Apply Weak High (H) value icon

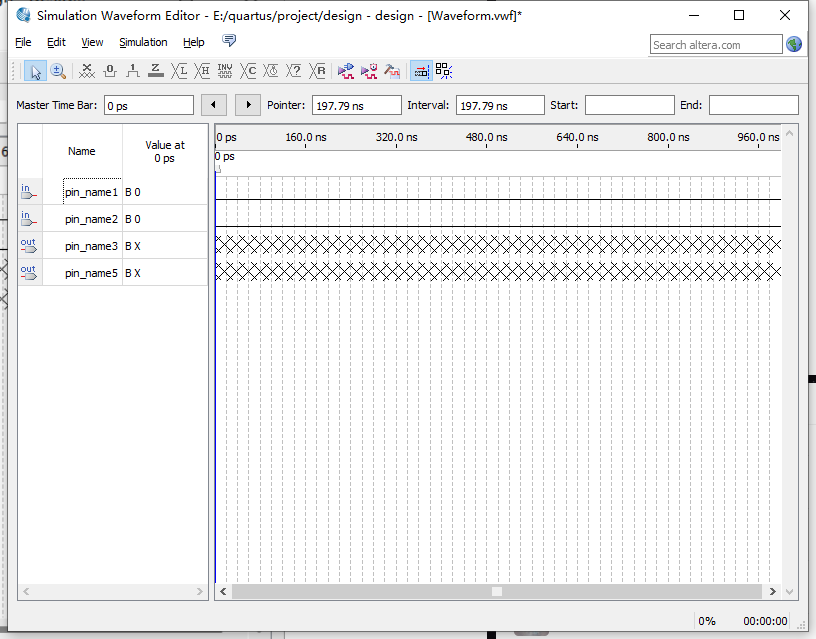click(x=202, y=71)
